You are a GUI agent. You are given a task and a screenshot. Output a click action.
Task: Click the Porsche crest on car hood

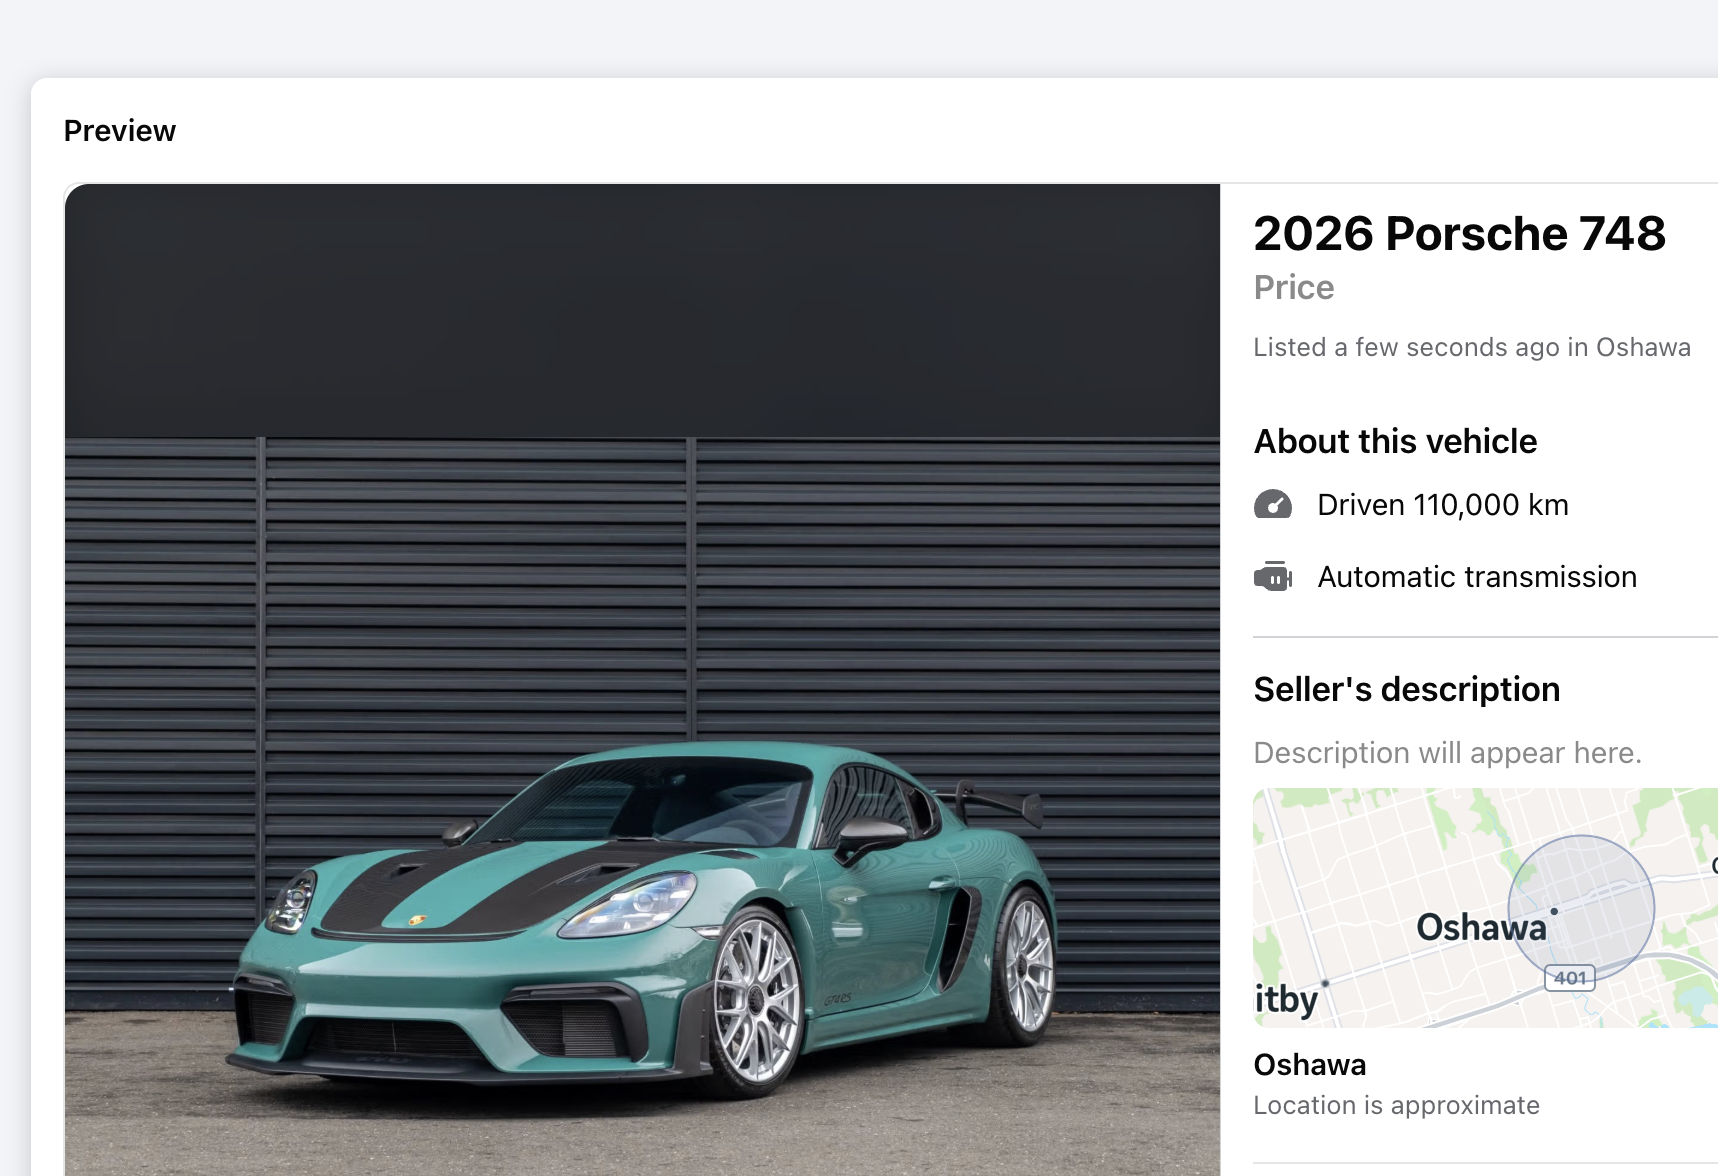tap(418, 920)
